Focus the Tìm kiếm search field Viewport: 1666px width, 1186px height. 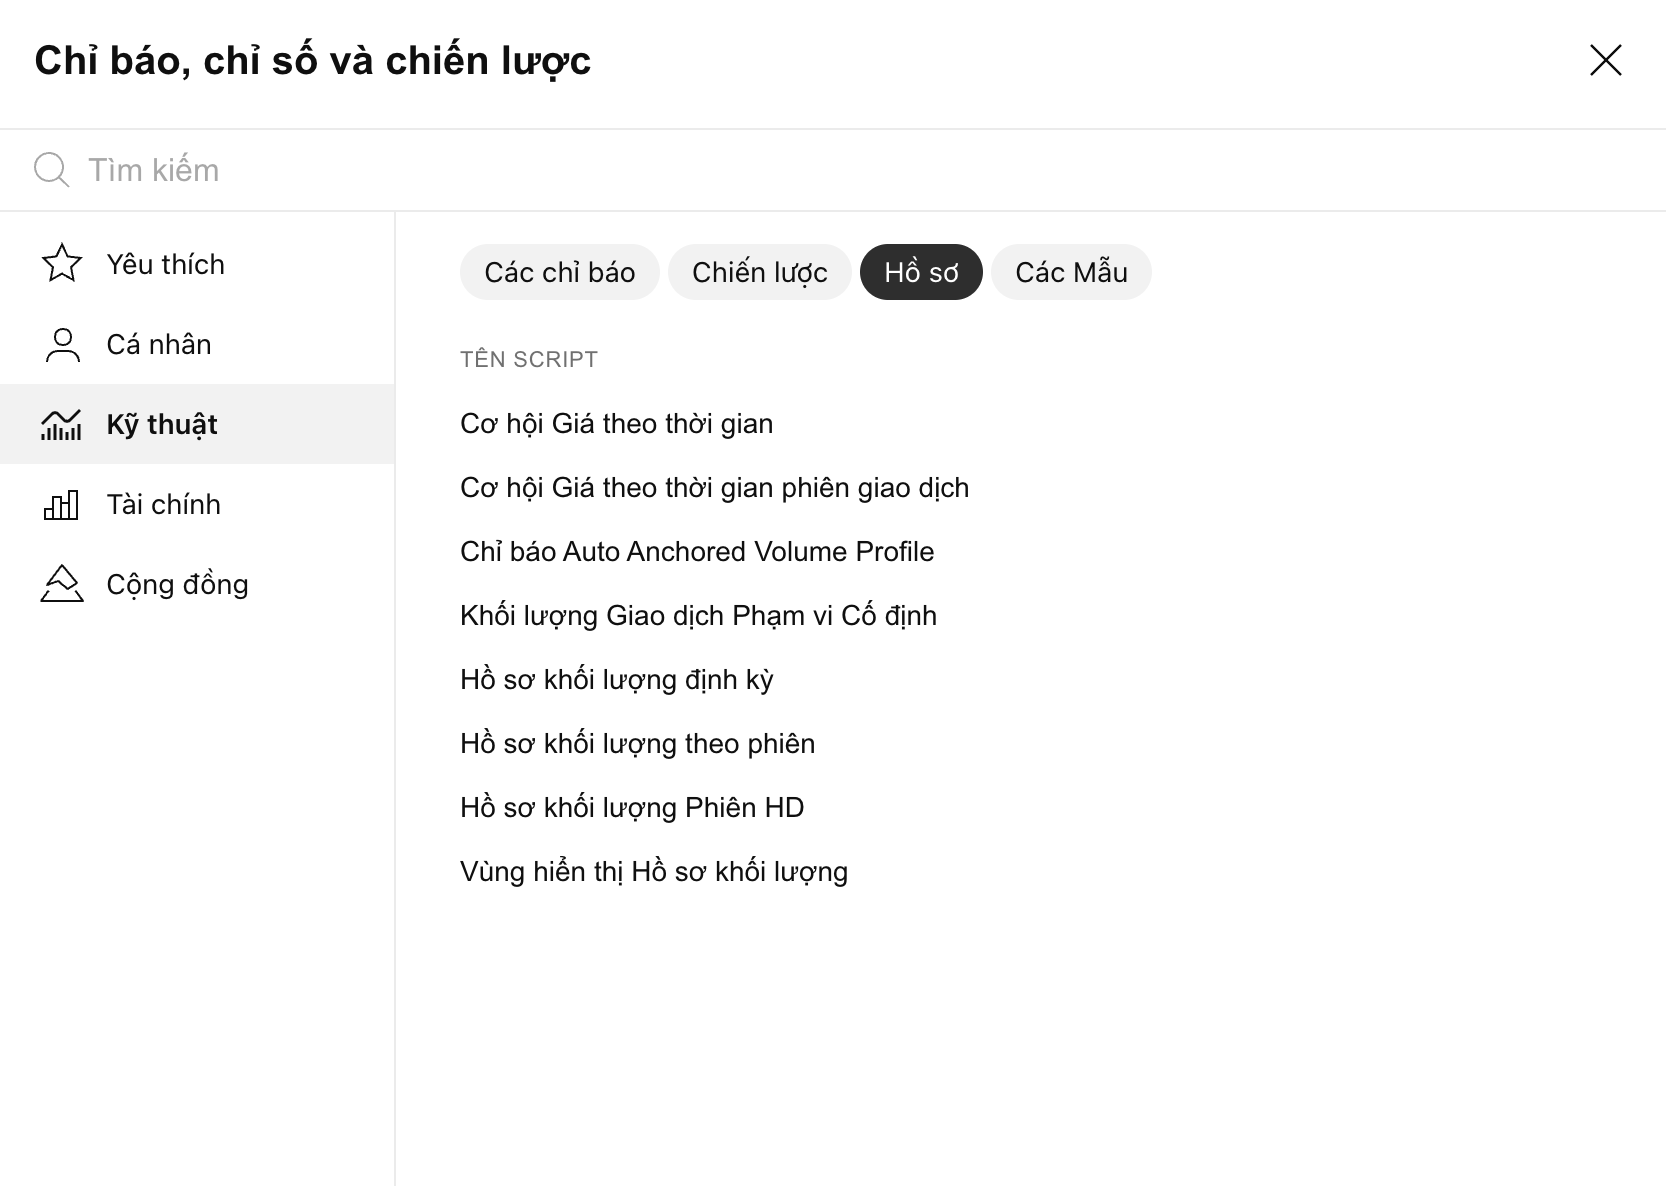point(833,170)
